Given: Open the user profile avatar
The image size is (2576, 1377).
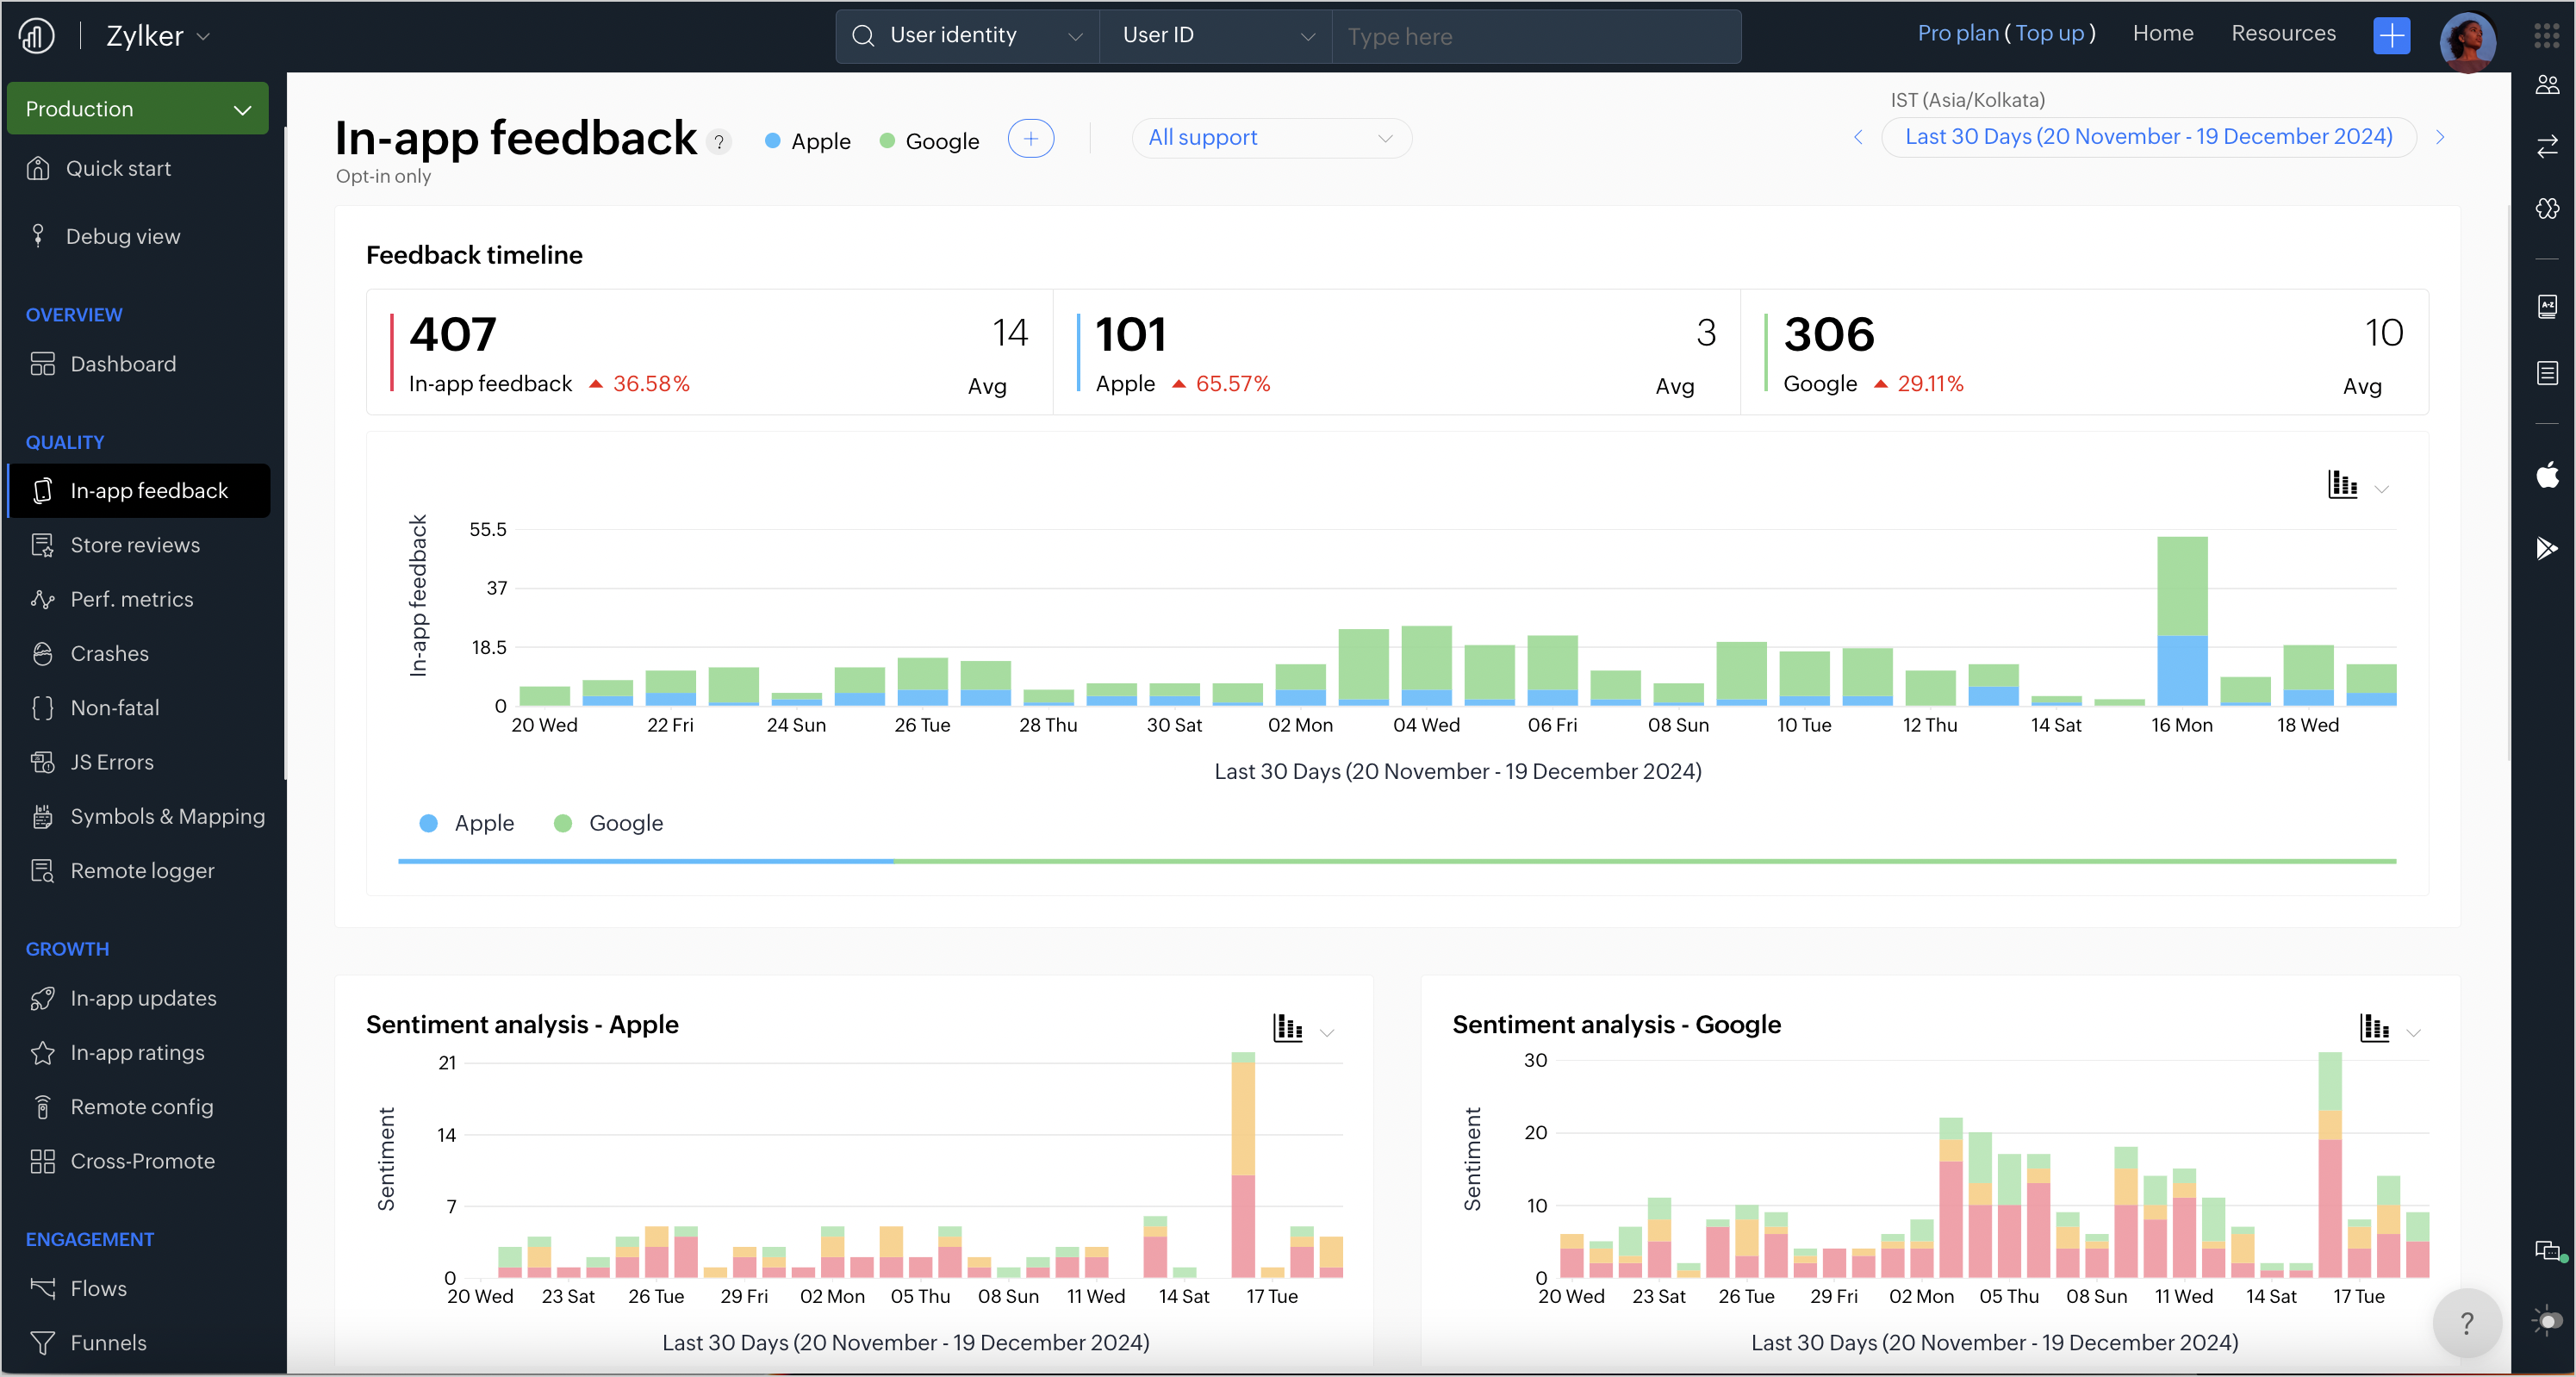Looking at the screenshot, I should click(2467, 40).
